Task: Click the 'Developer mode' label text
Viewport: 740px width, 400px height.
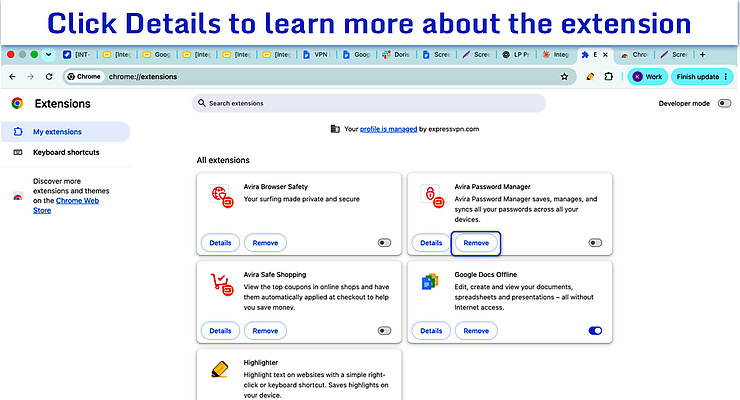Action: click(684, 103)
